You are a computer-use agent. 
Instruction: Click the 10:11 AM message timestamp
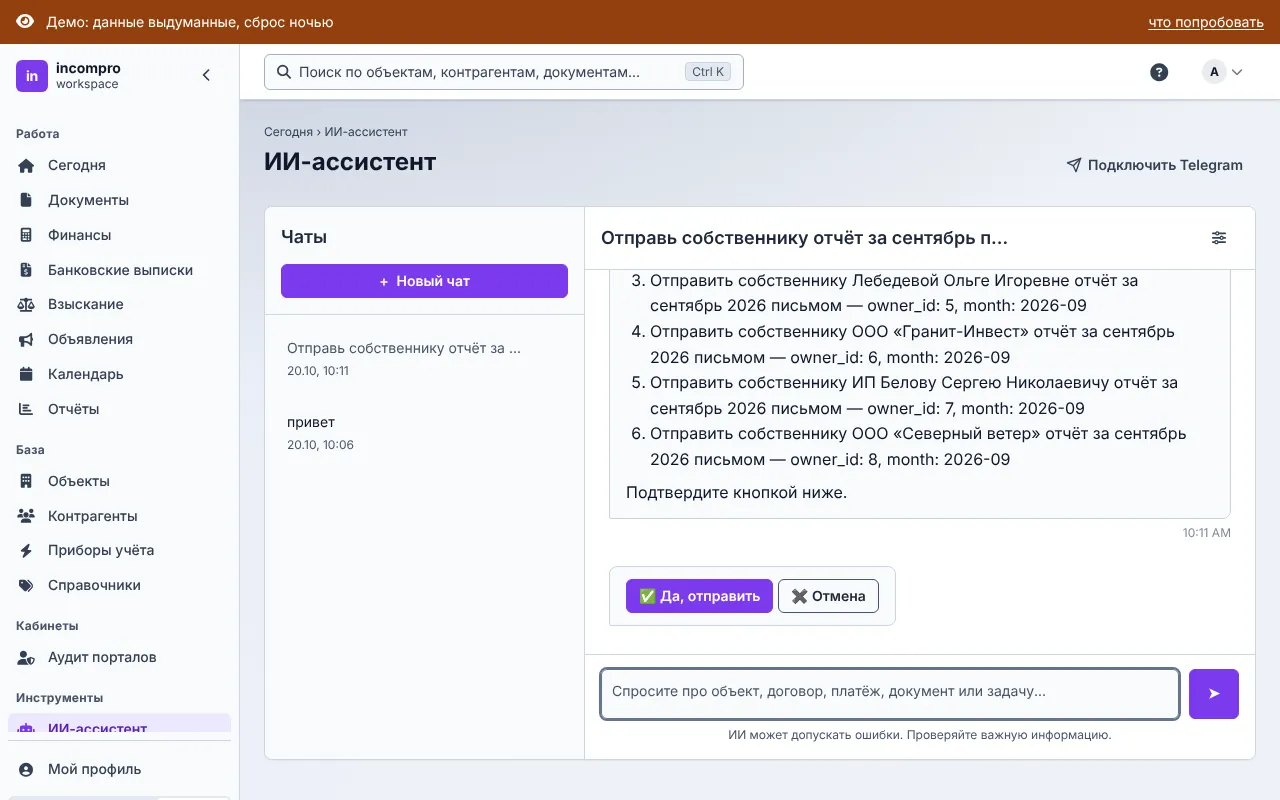pos(1207,533)
